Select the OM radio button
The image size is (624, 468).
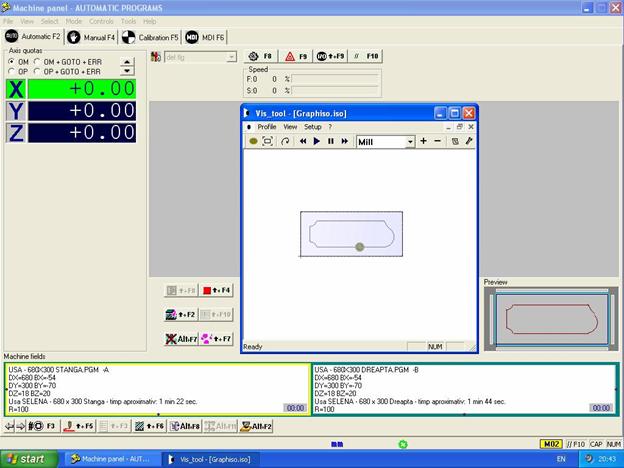(x=11, y=62)
